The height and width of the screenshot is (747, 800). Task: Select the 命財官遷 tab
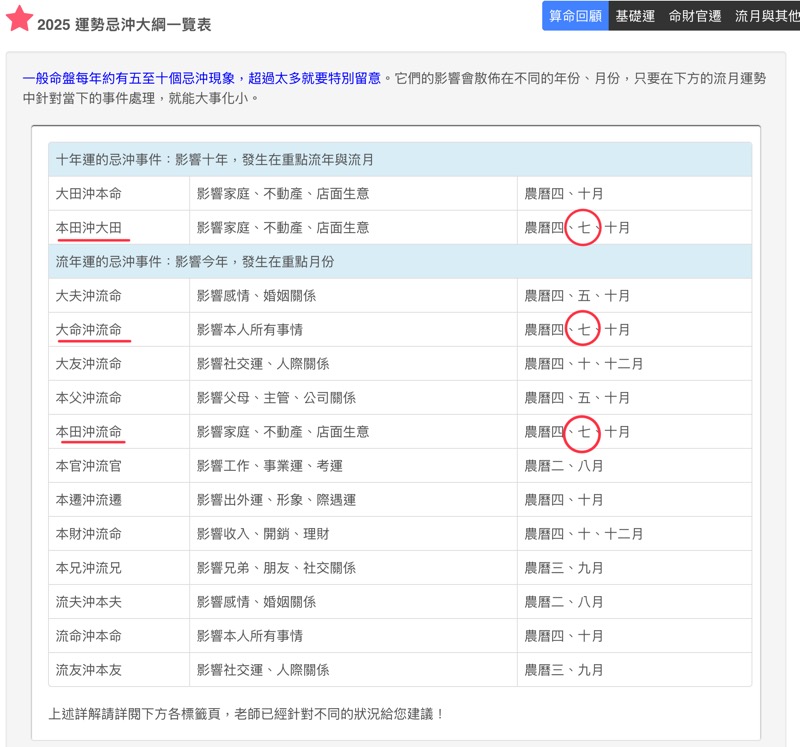pos(694,16)
